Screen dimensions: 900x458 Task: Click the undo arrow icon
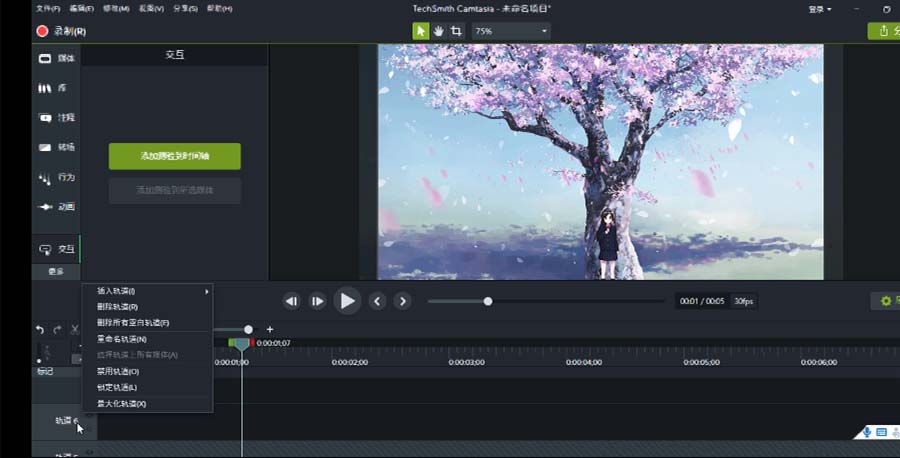pos(40,329)
